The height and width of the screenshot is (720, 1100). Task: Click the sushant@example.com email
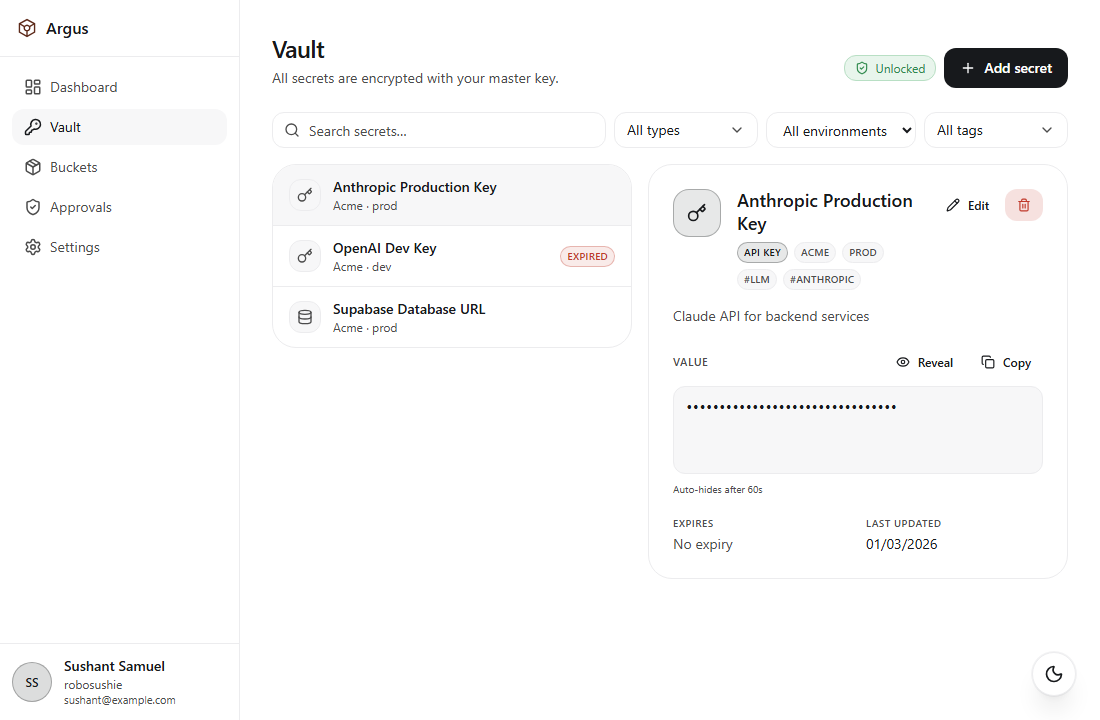click(119, 700)
